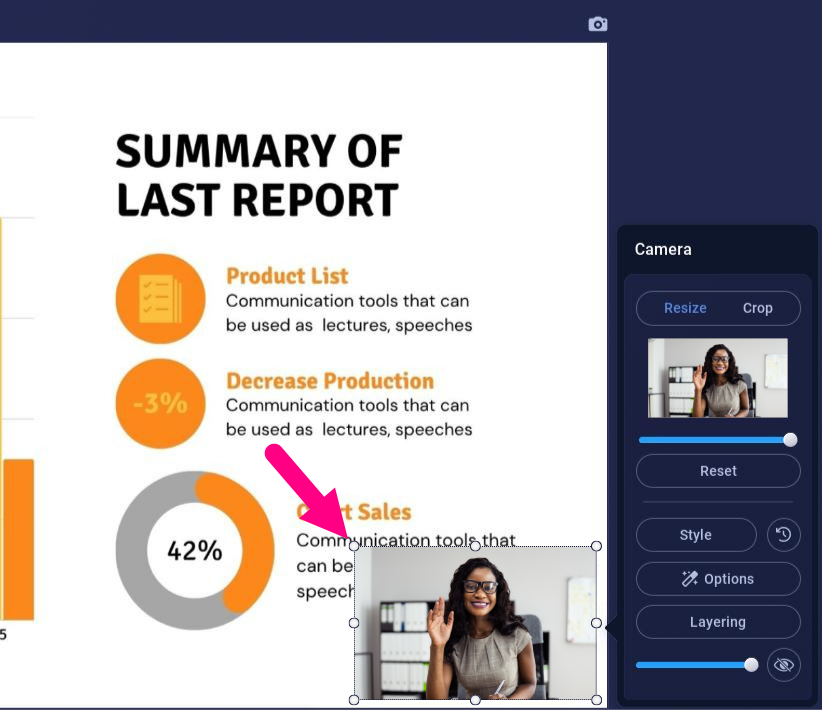Image resolution: width=822 pixels, height=710 pixels.
Task: Select the Summary of Last Report title
Action: point(258,176)
